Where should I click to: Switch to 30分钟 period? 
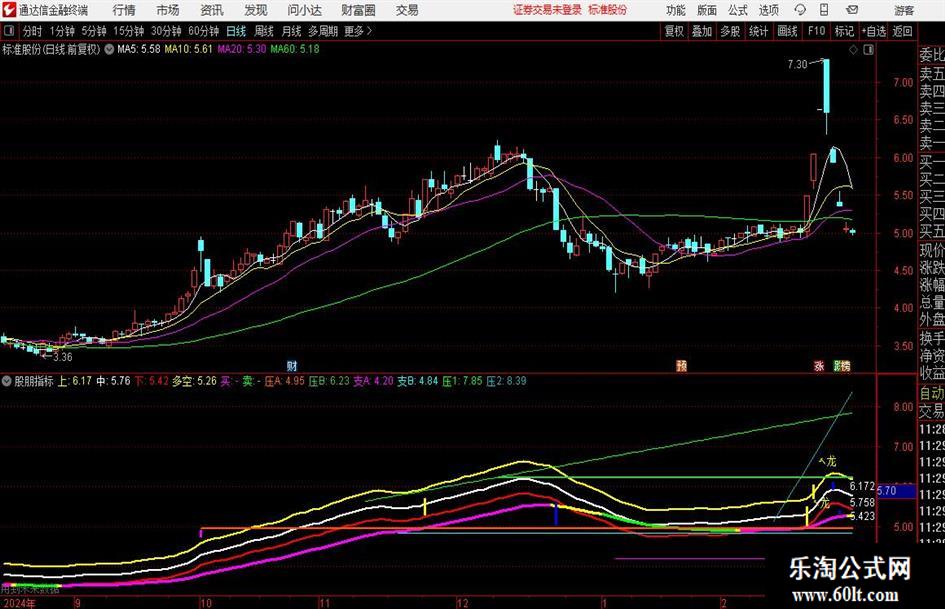pos(166,31)
